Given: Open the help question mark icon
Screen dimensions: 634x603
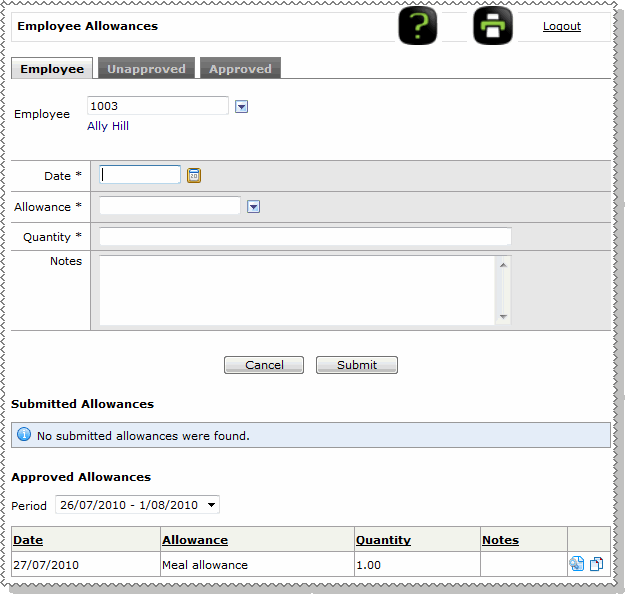Looking at the screenshot, I should 418,25.
